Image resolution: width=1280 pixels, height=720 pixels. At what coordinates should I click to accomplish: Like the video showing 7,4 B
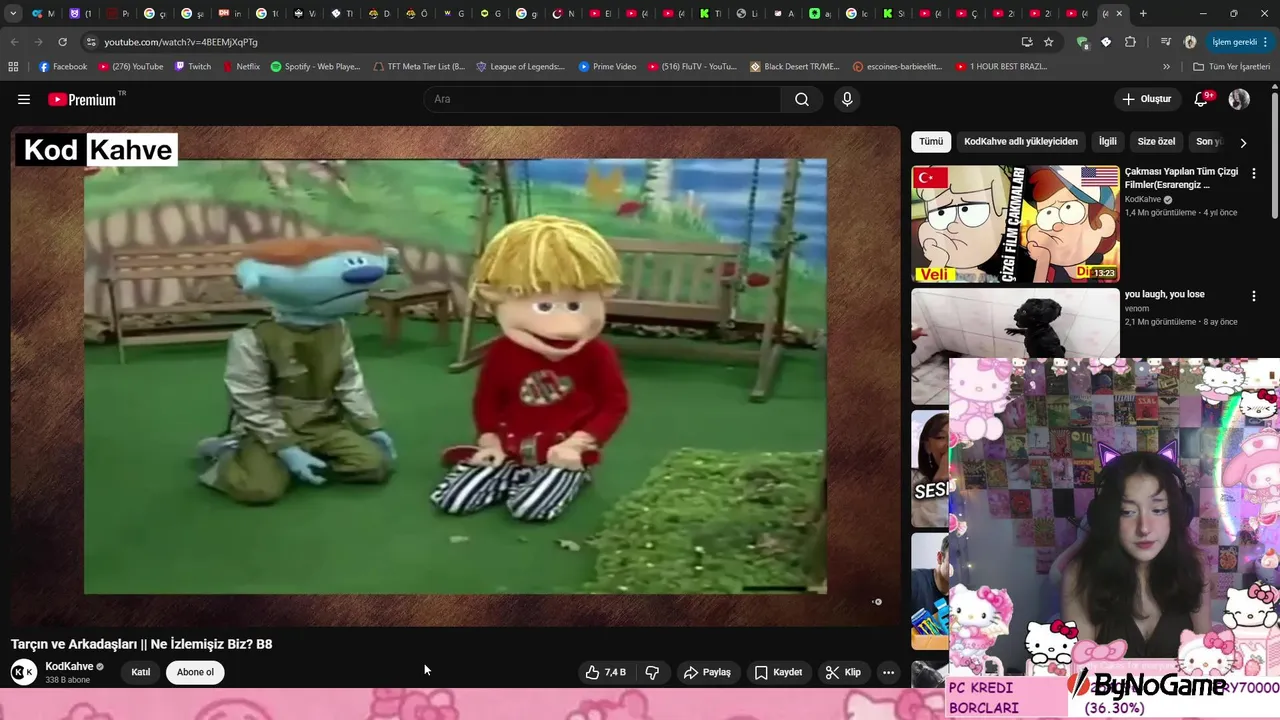click(606, 672)
